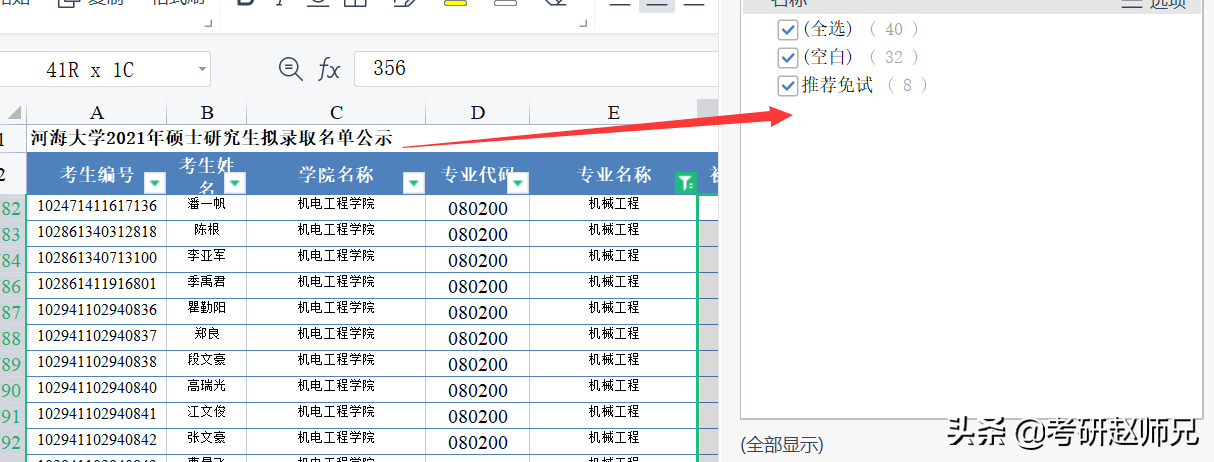Click the formula bar containing 356

pos(535,68)
